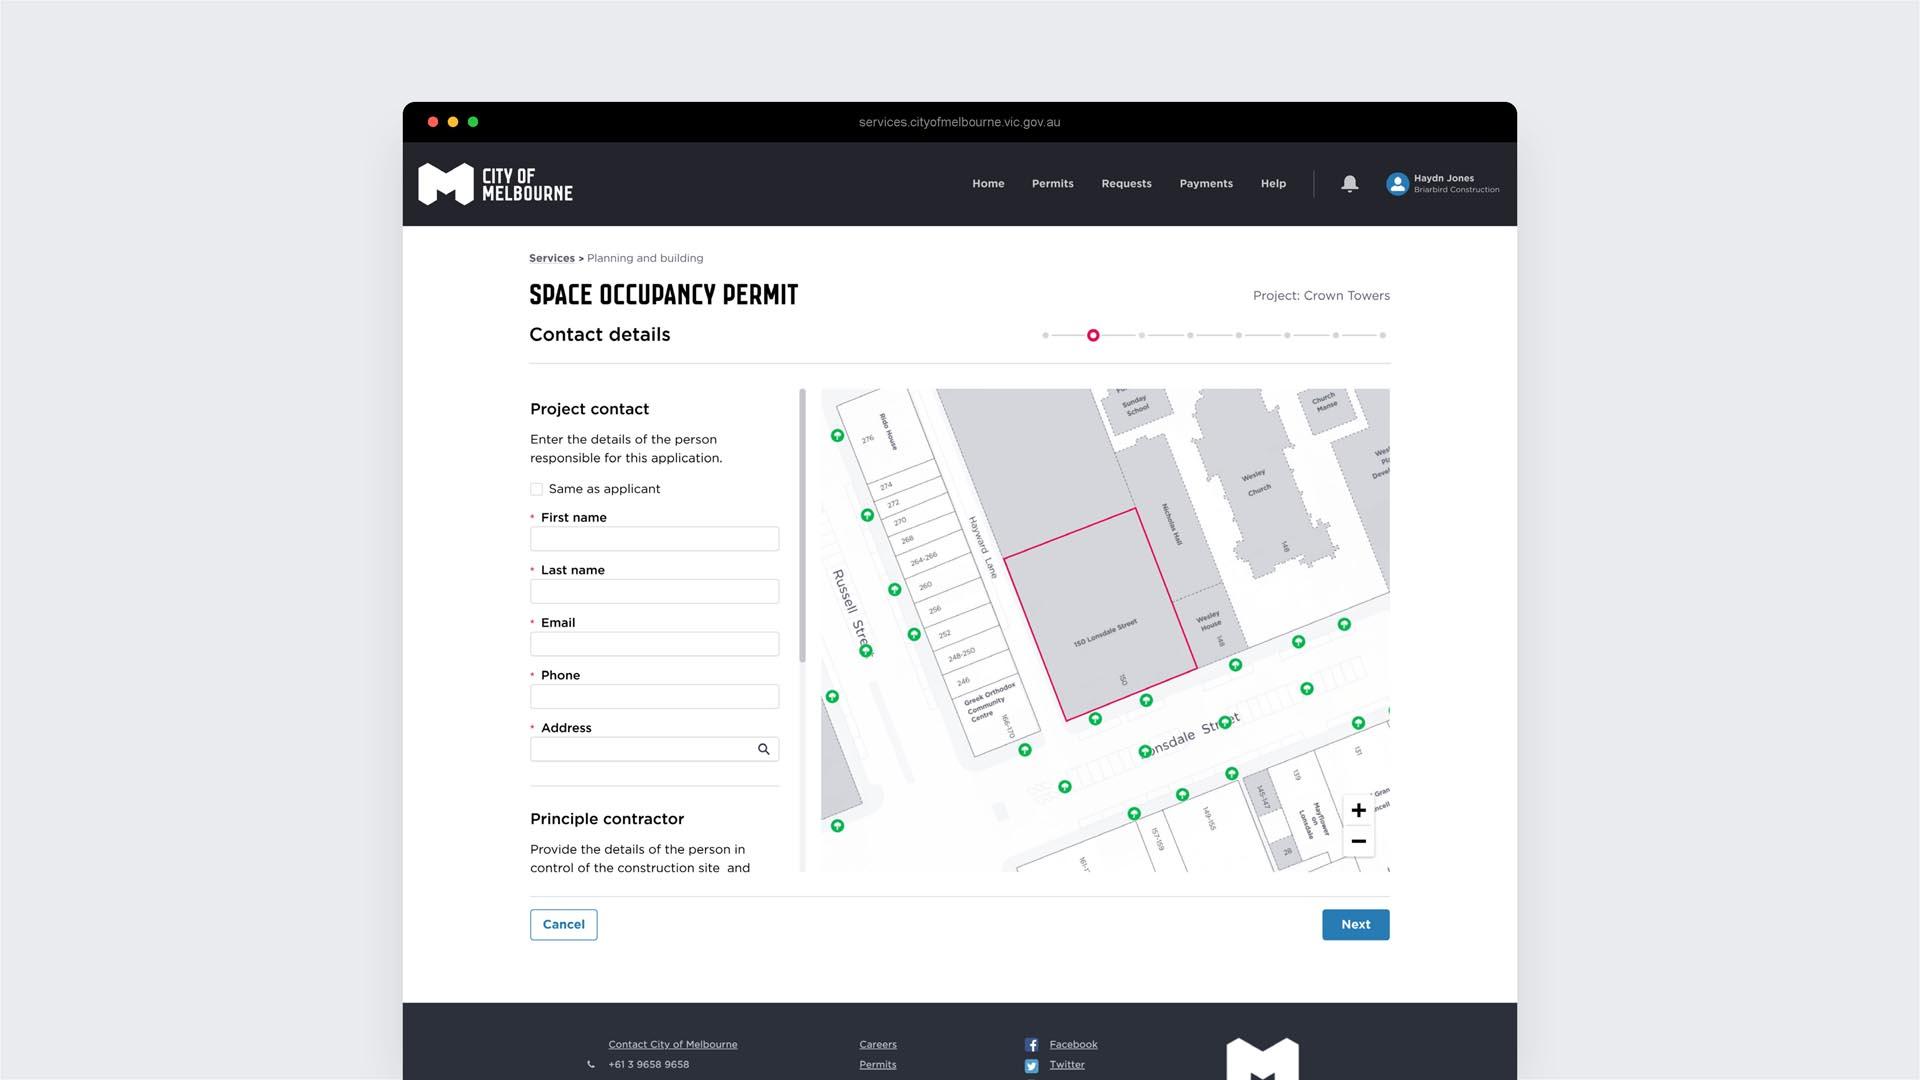
Task: Click the City of Melbourne logo
Action: (x=495, y=184)
